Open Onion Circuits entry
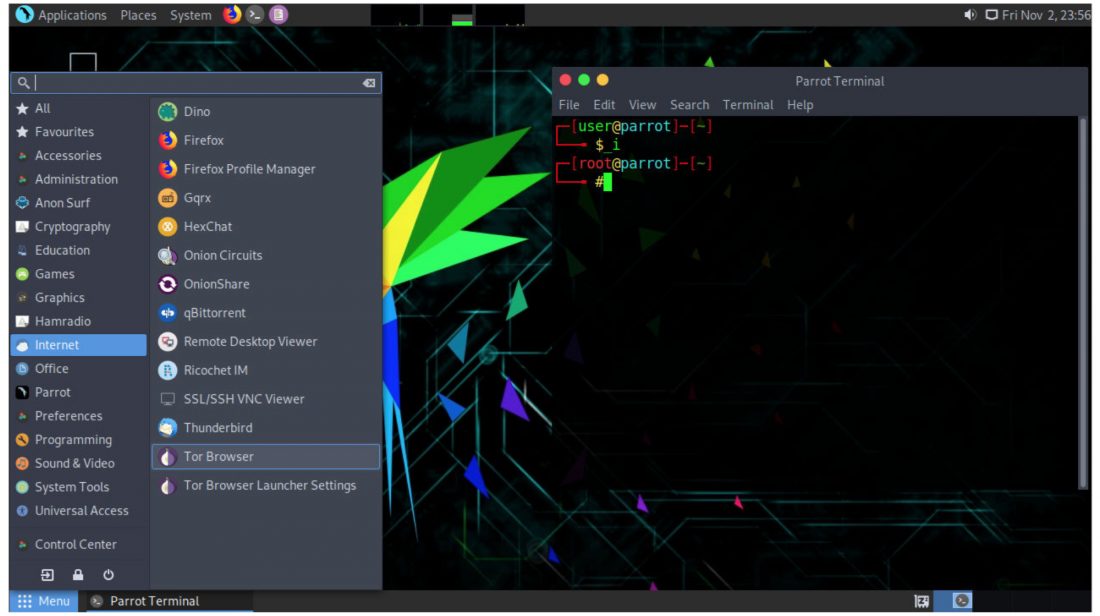The height and width of the screenshot is (616, 1100). point(222,255)
